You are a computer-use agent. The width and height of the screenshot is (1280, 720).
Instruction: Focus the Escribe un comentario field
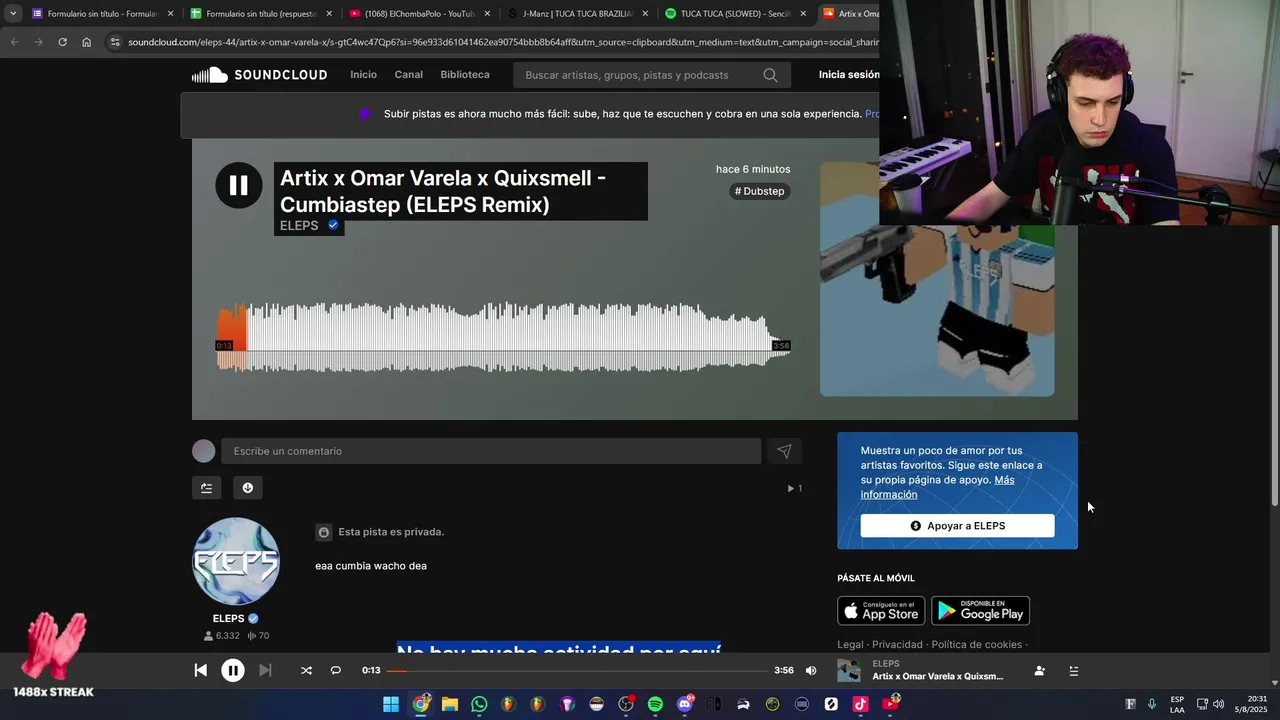coord(491,451)
